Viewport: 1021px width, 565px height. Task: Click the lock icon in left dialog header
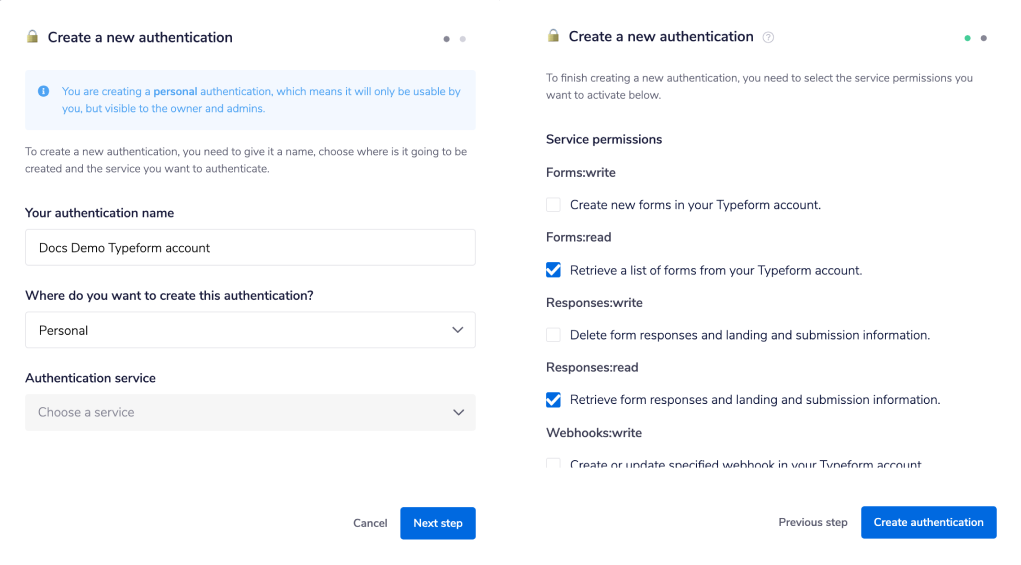(x=32, y=37)
